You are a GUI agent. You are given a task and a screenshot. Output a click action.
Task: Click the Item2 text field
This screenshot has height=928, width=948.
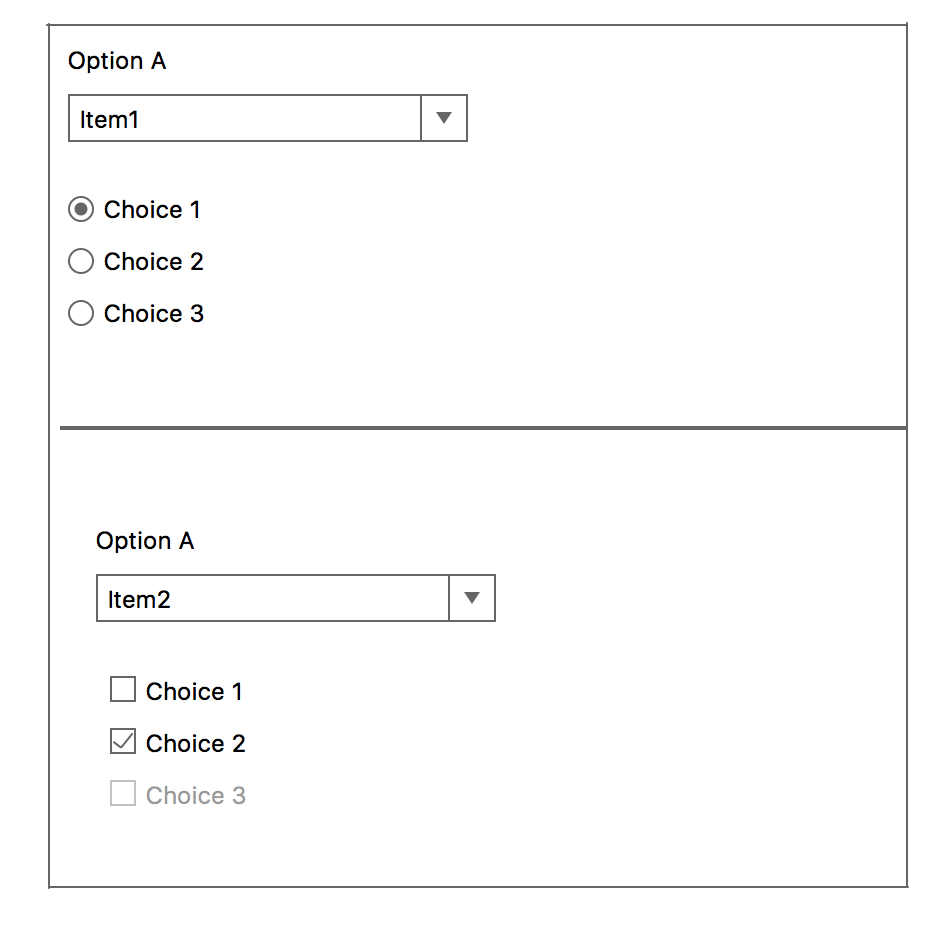pyautogui.click(x=270, y=598)
